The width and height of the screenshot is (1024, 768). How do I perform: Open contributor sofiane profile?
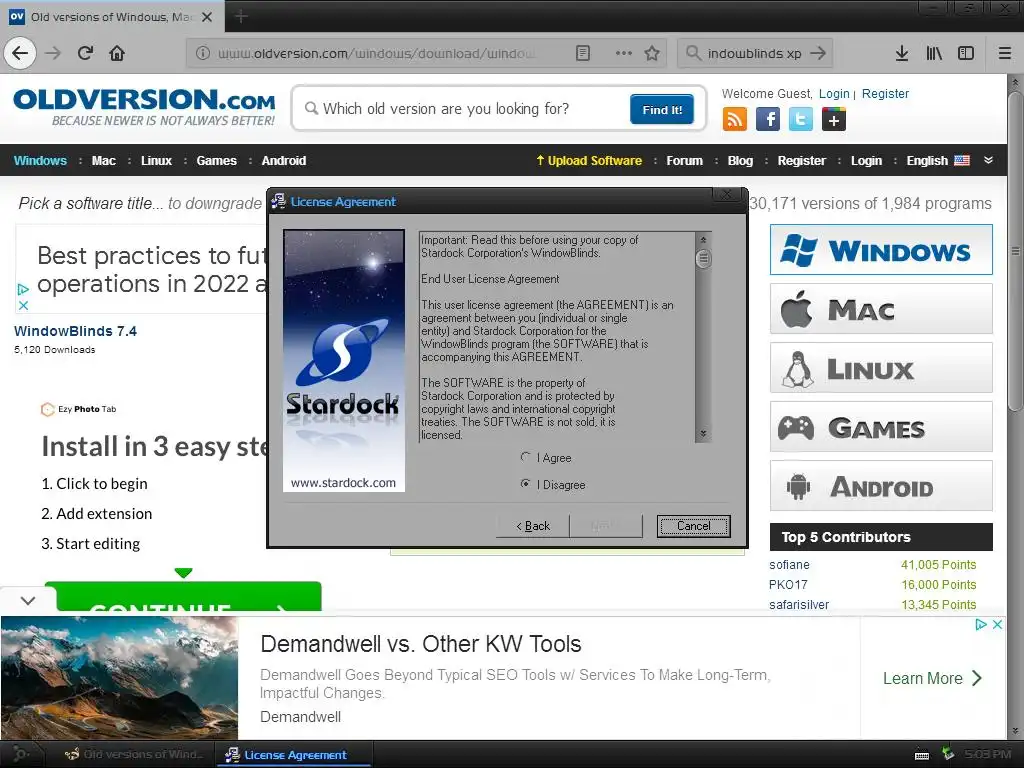point(789,565)
